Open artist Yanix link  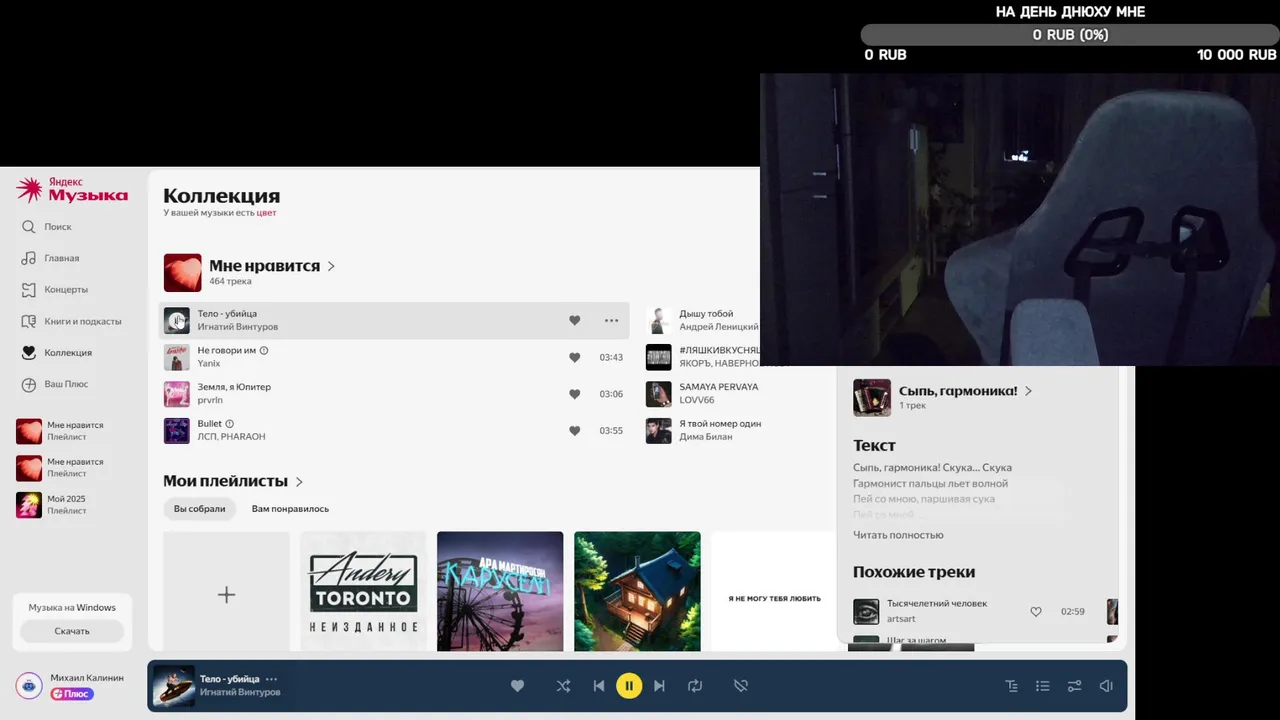208,364
